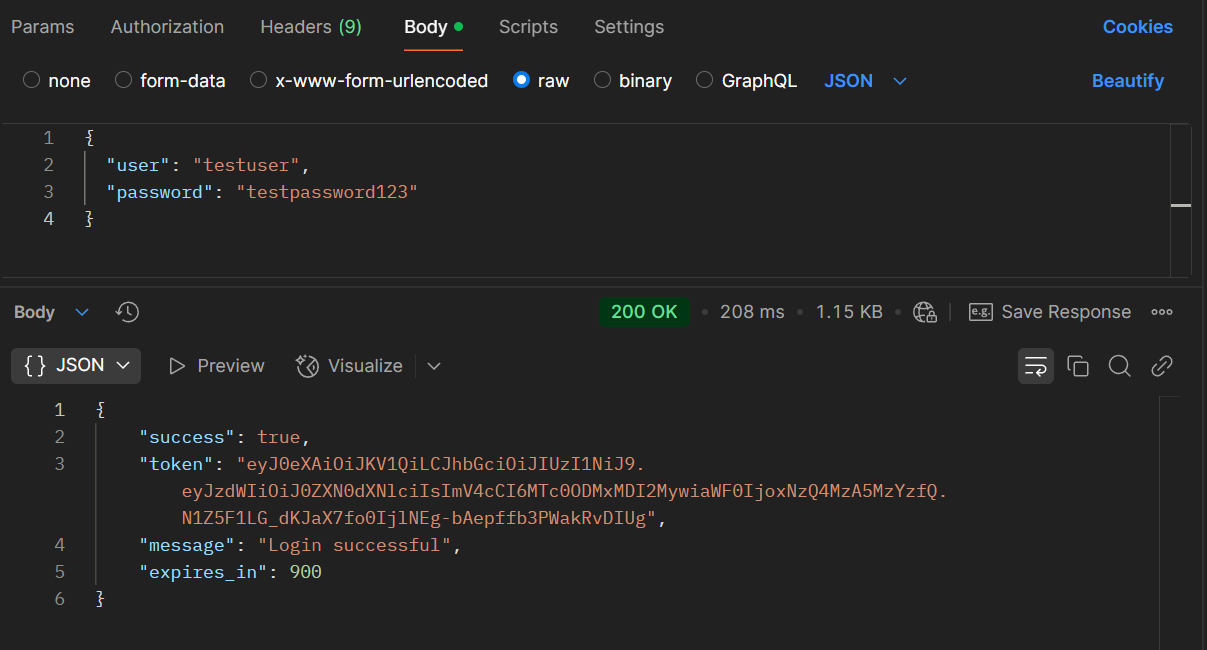Choose GraphQL as the body type
The height and width of the screenshot is (650, 1207).
[x=746, y=80]
